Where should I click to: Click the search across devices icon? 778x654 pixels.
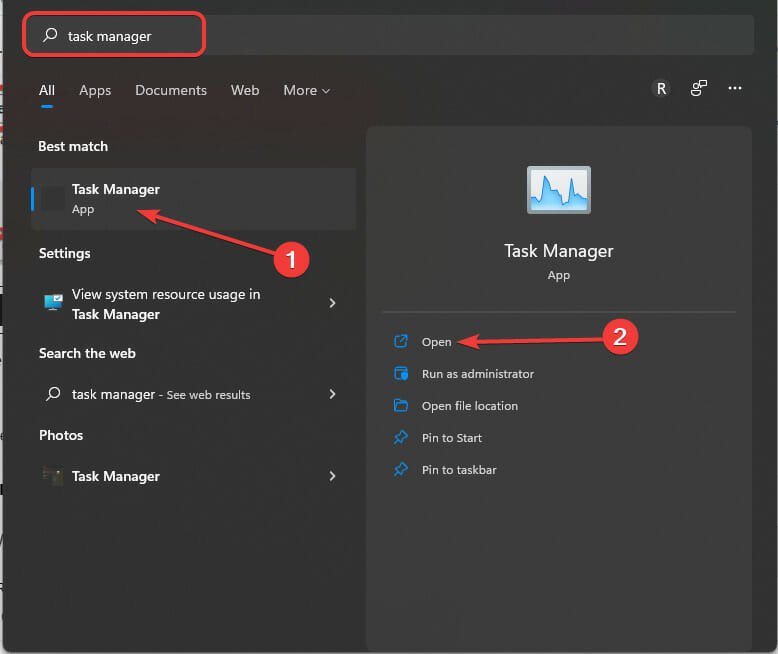(x=699, y=89)
